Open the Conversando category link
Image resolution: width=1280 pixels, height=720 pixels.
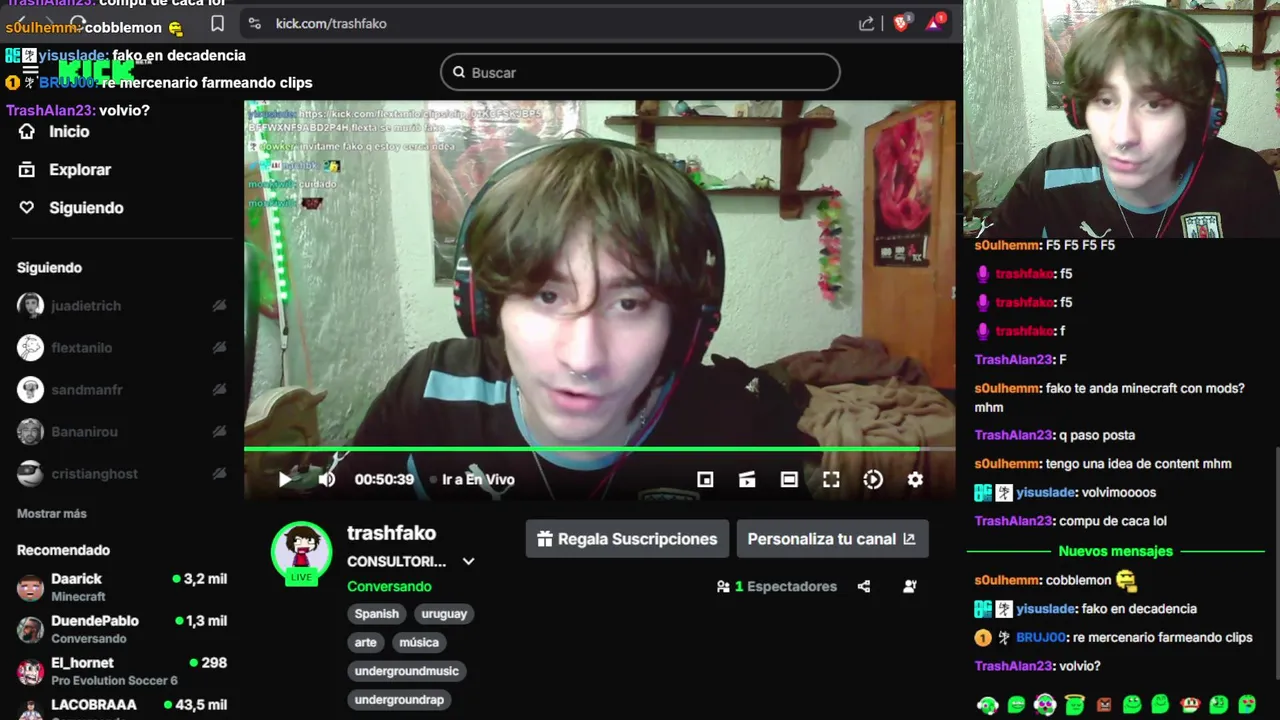tap(389, 586)
